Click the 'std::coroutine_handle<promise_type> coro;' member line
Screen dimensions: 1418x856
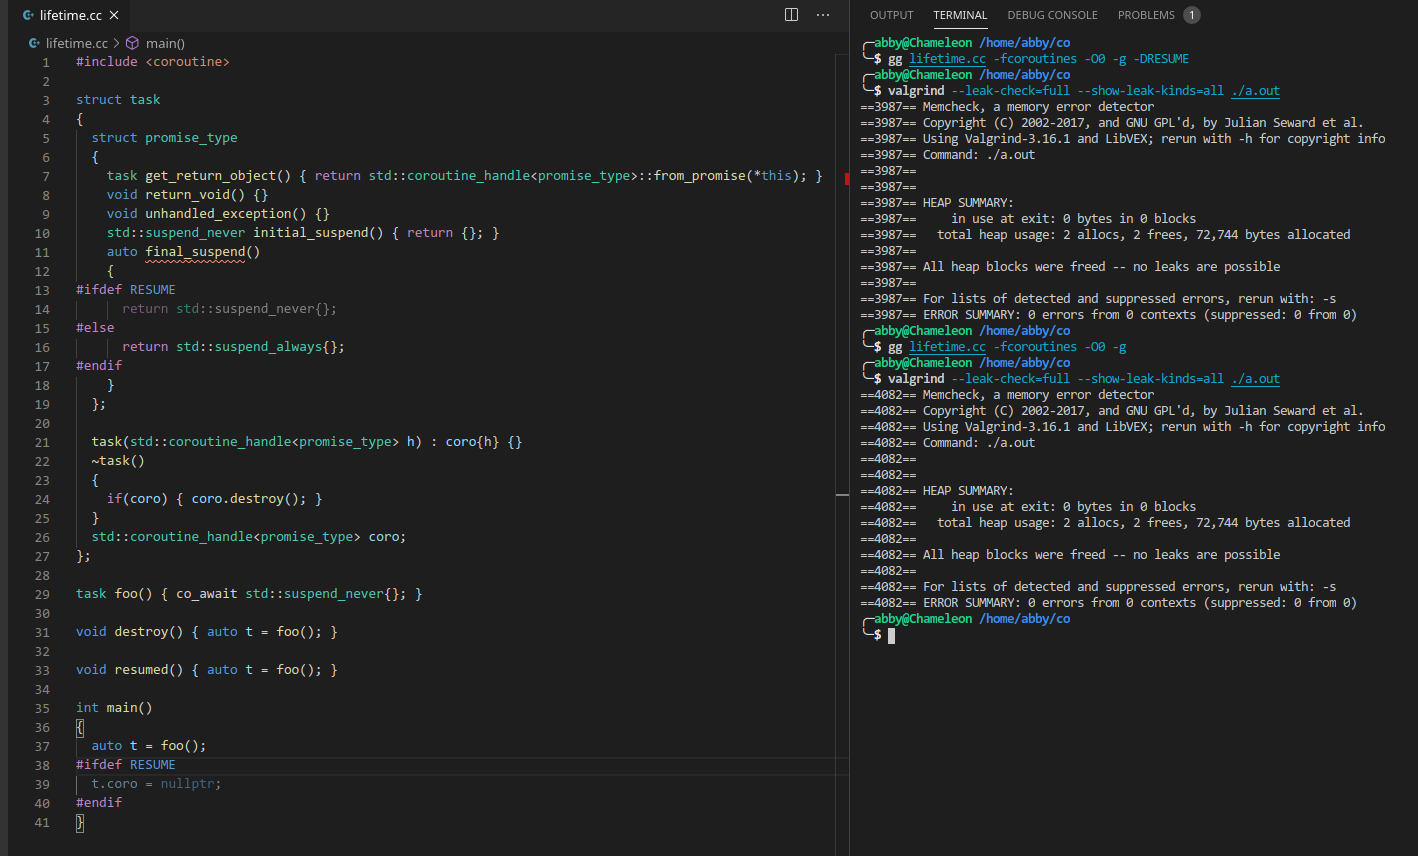pos(249,537)
